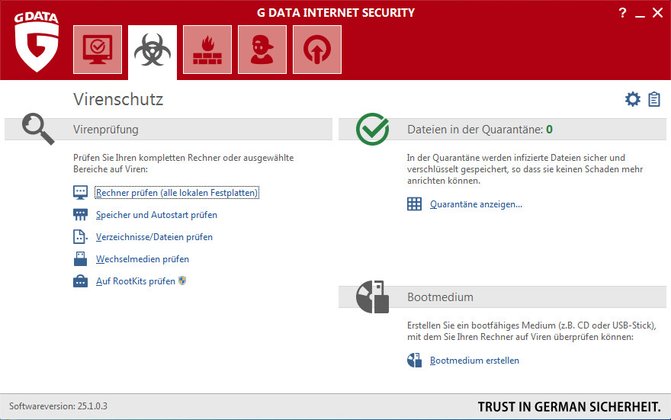Click the disc icon beside Bootmedium erstellen
The height and width of the screenshot is (420, 671).
tap(414, 360)
